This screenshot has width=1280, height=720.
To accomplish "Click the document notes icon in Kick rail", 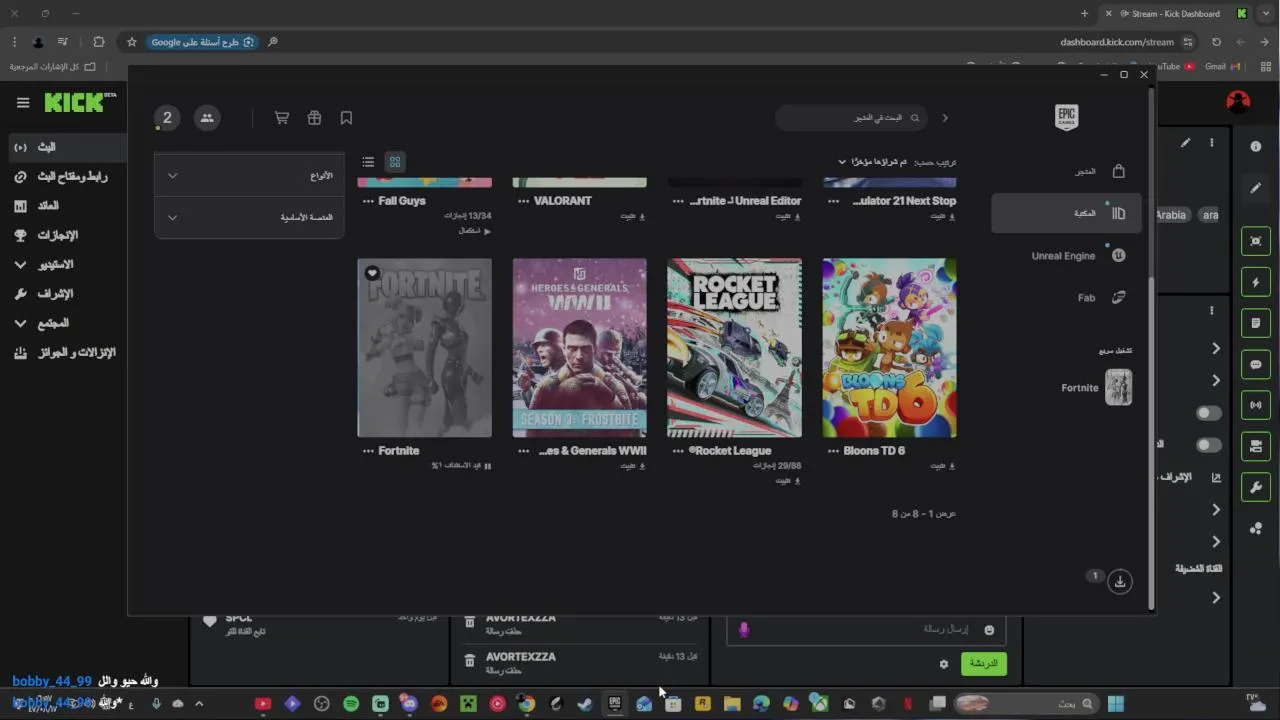I will coord(1256,324).
